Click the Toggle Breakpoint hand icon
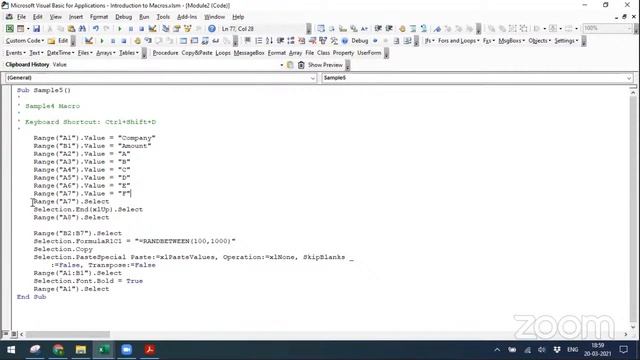The width and height of the screenshot is (640, 360). pos(138,41)
